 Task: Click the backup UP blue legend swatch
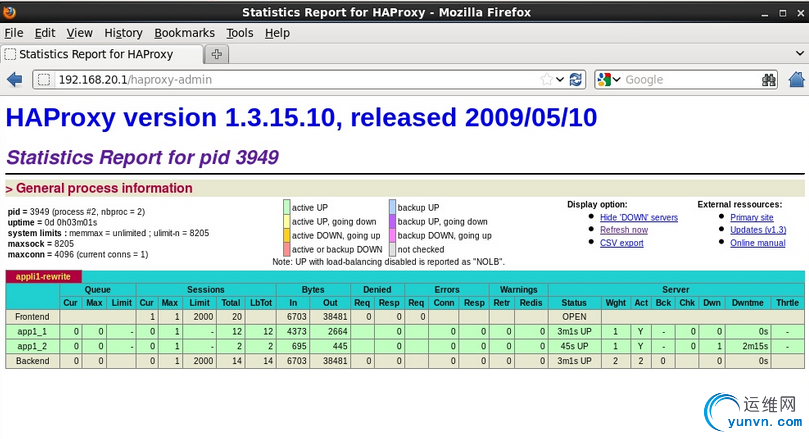point(393,207)
